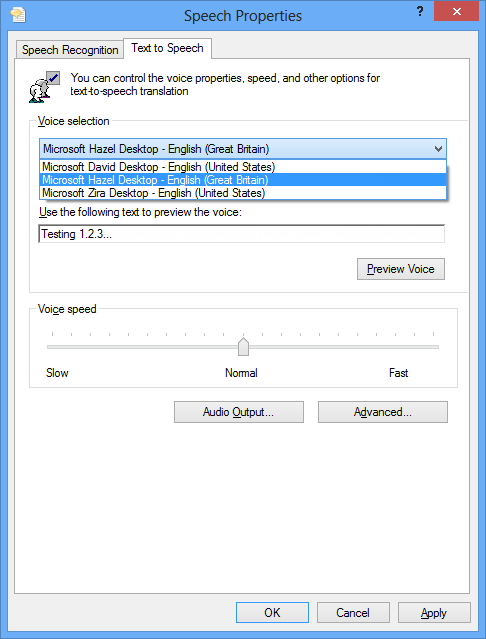The width and height of the screenshot is (486, 639).
Task: Click the Apply button
Action: click(x=434, y=613)
